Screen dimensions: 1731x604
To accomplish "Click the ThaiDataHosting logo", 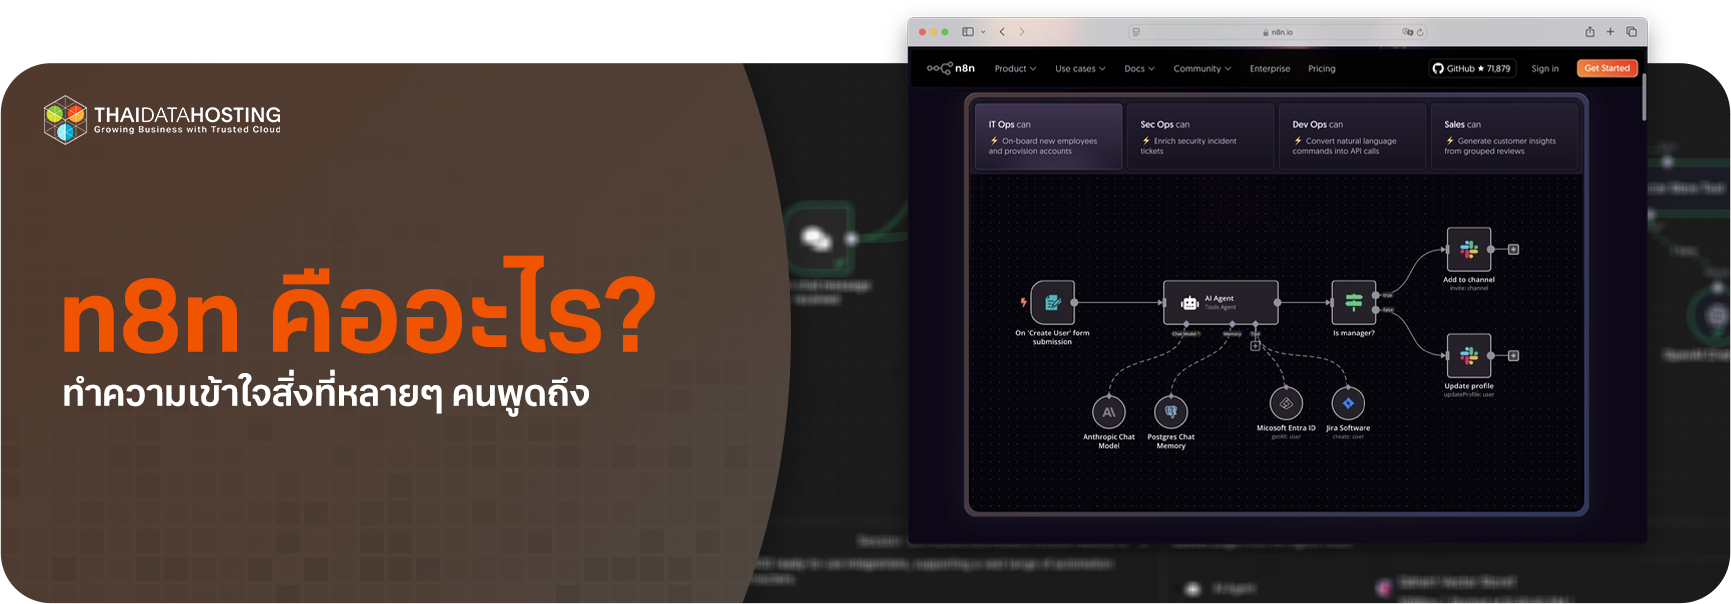I will [x=162, y=120].
